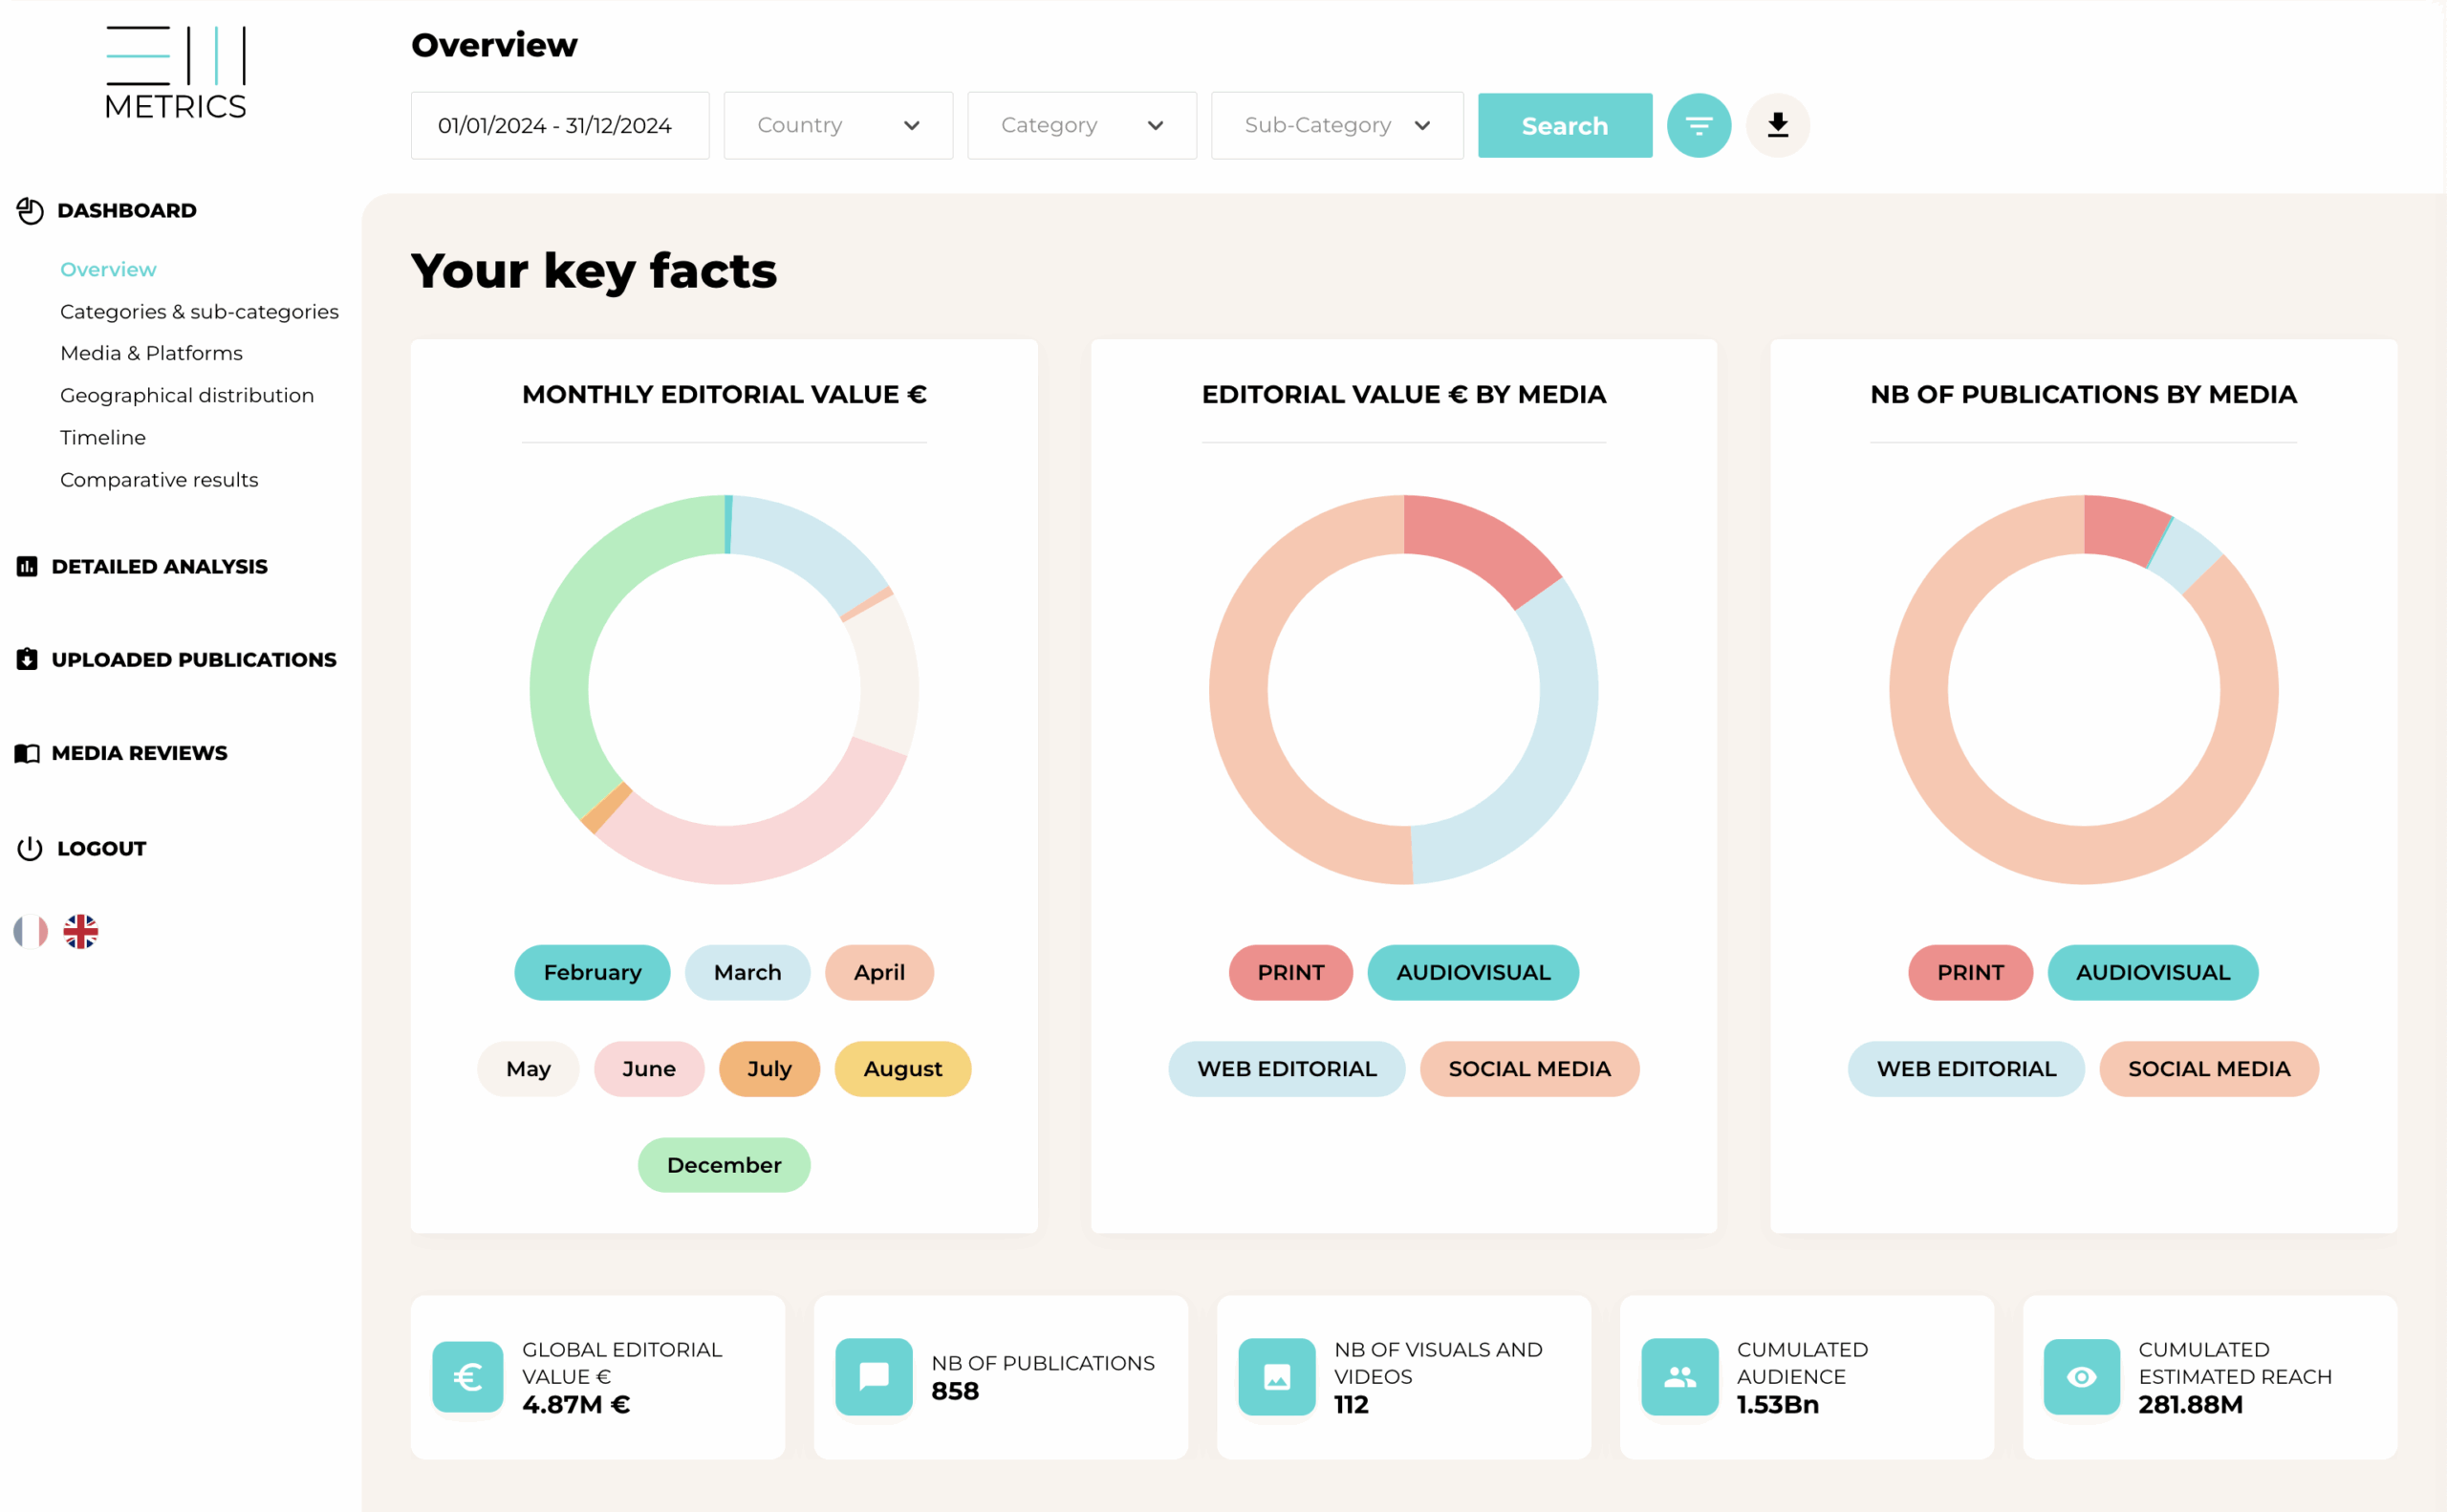The width and height of the screenshot is (2447, 1512).
Task: Click the download export icon
Action: 1777,125
